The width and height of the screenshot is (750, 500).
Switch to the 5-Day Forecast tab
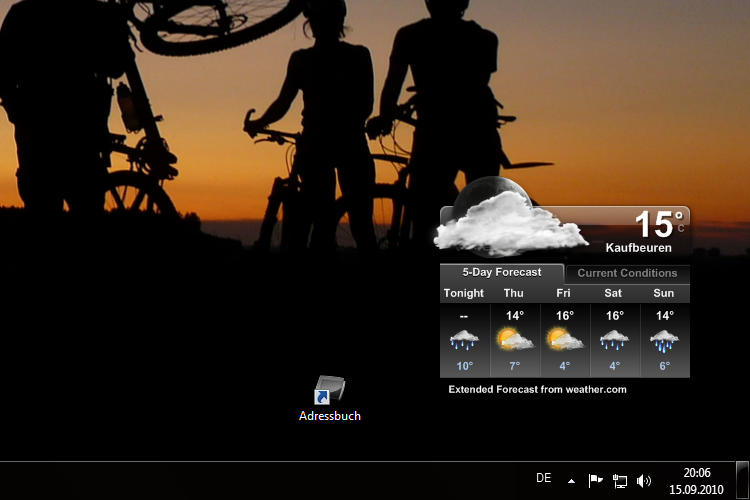coord(502,272)
